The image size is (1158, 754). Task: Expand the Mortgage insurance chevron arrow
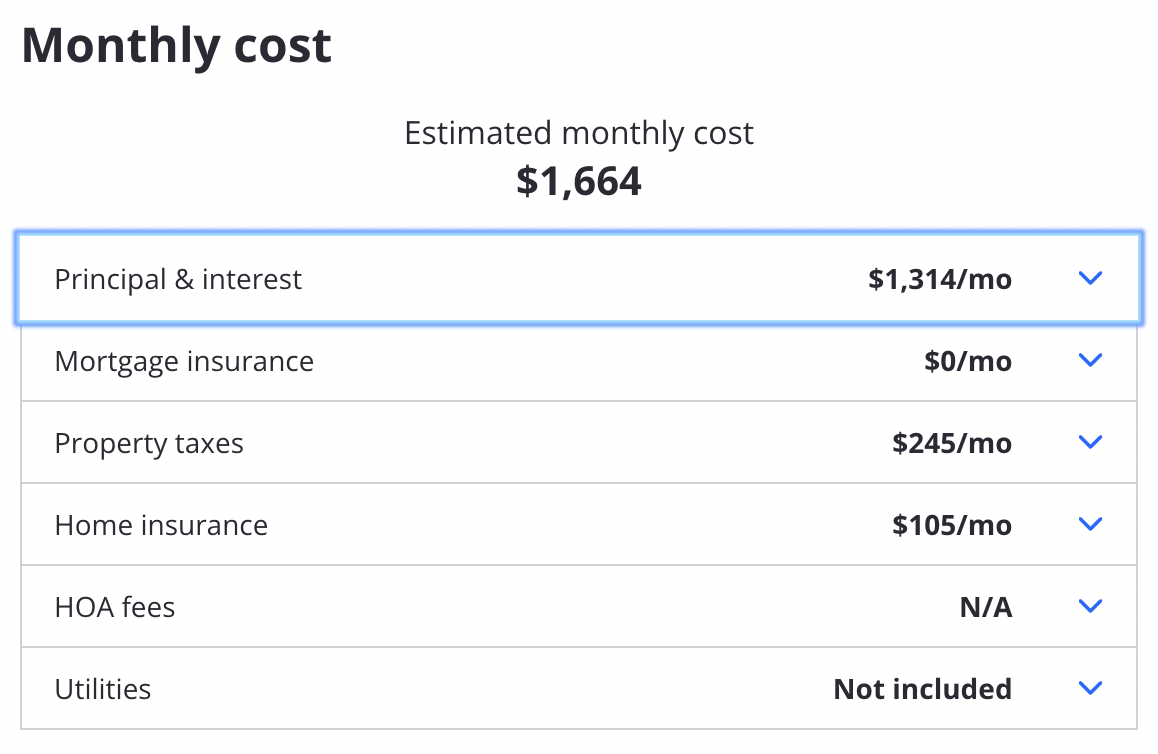[x=1090, y=360]
